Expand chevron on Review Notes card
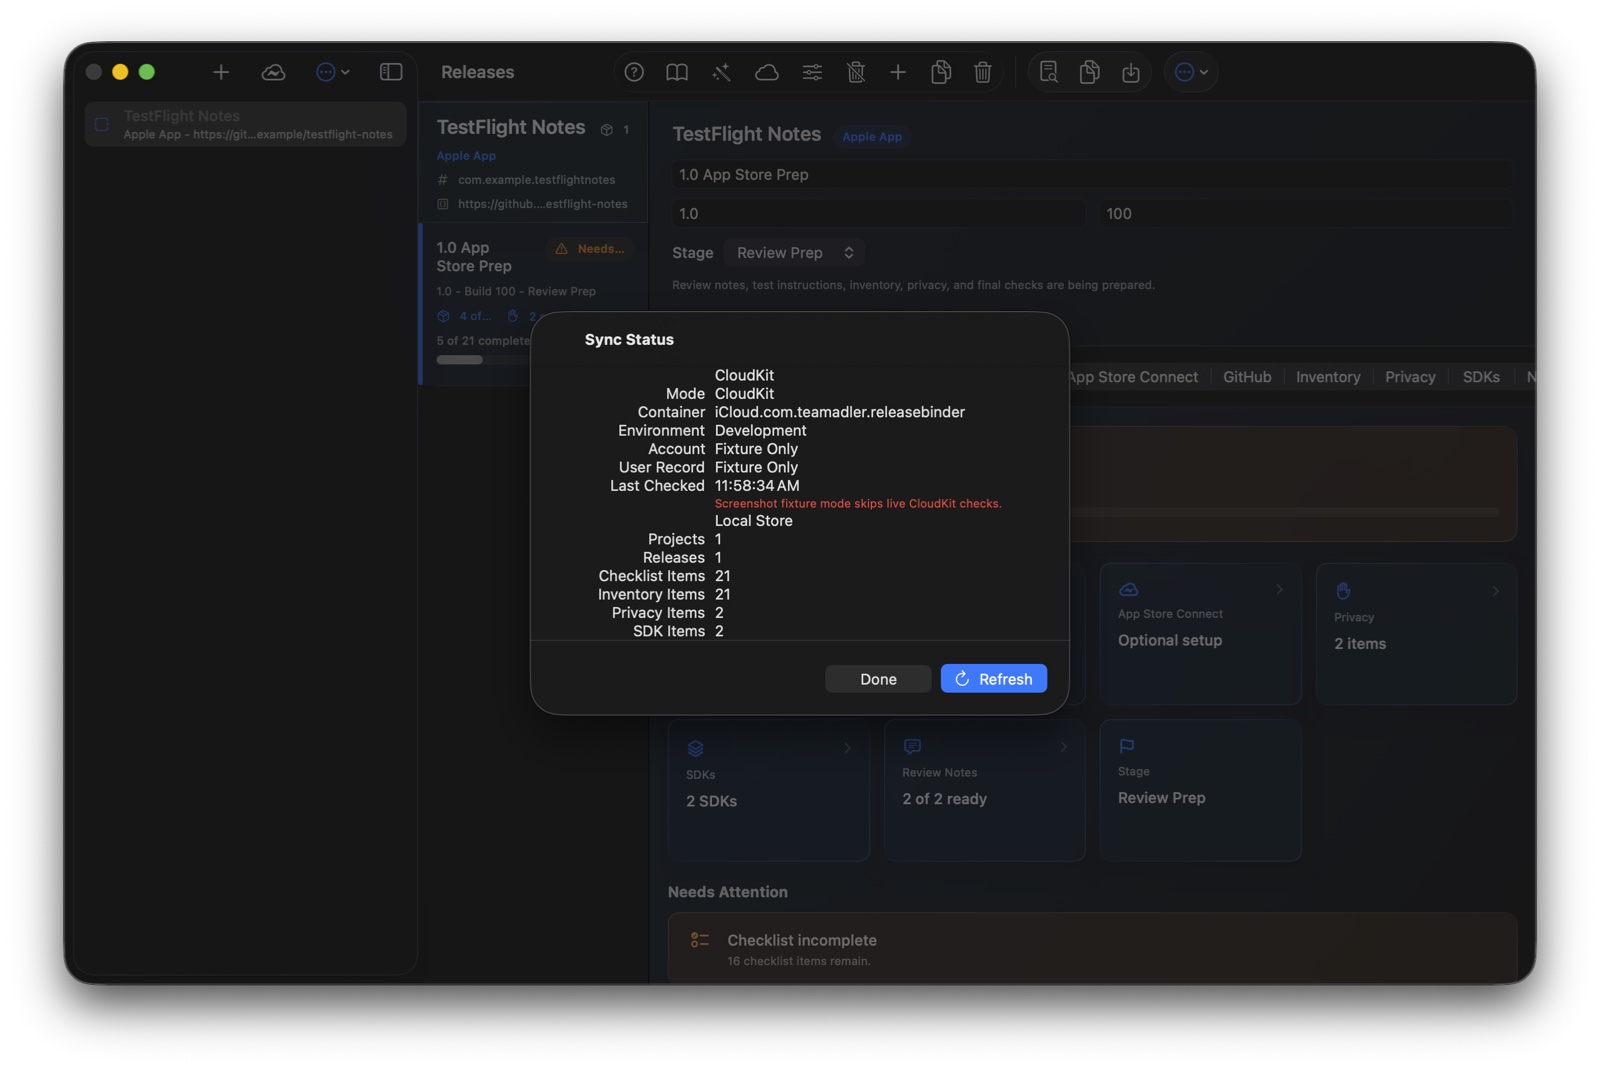Image resolution: width=1600 pixels, height=1068 pixels. pyautogui.click(x=1063, y=747)
